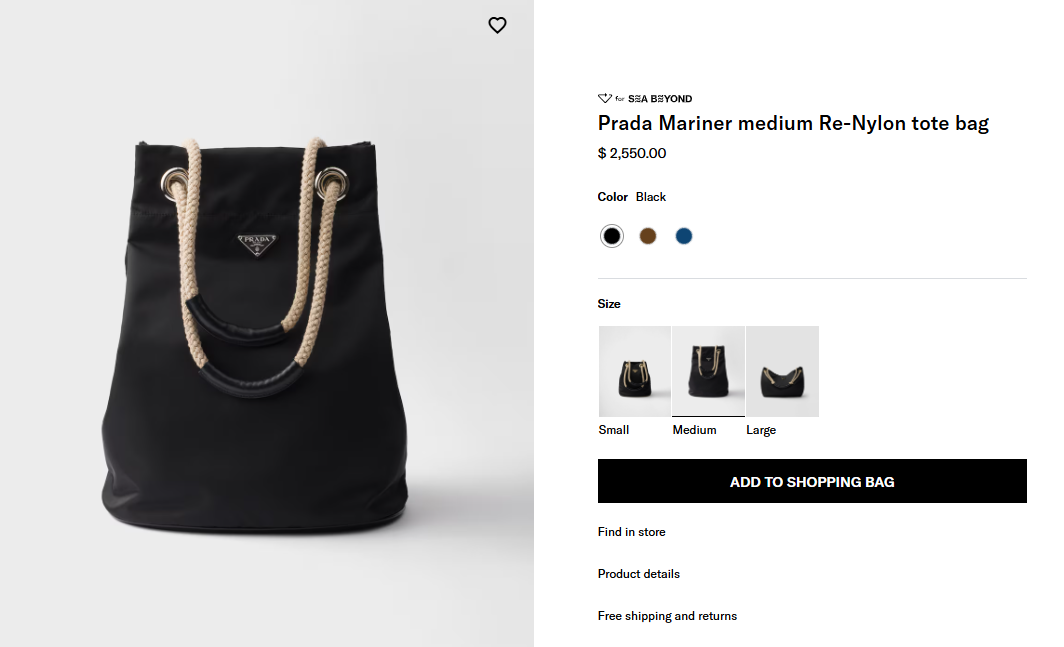Choose the Large size bag thumbnail
The image size is (1064, 647).
click(x=782, y=371)
